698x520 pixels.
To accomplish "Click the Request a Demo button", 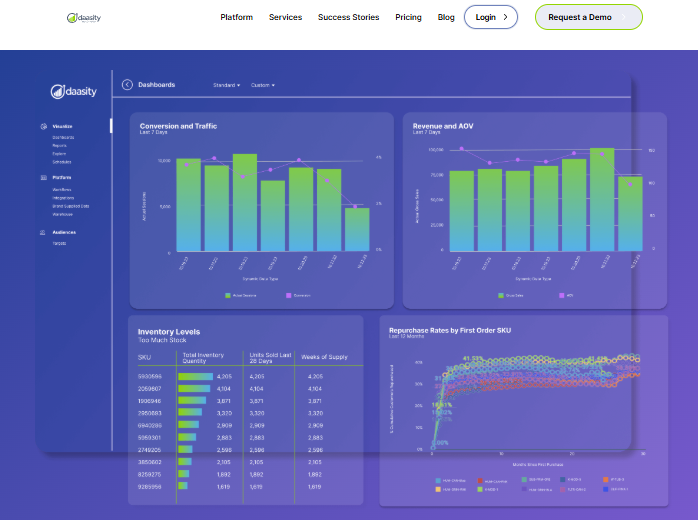I will (588, 17).
